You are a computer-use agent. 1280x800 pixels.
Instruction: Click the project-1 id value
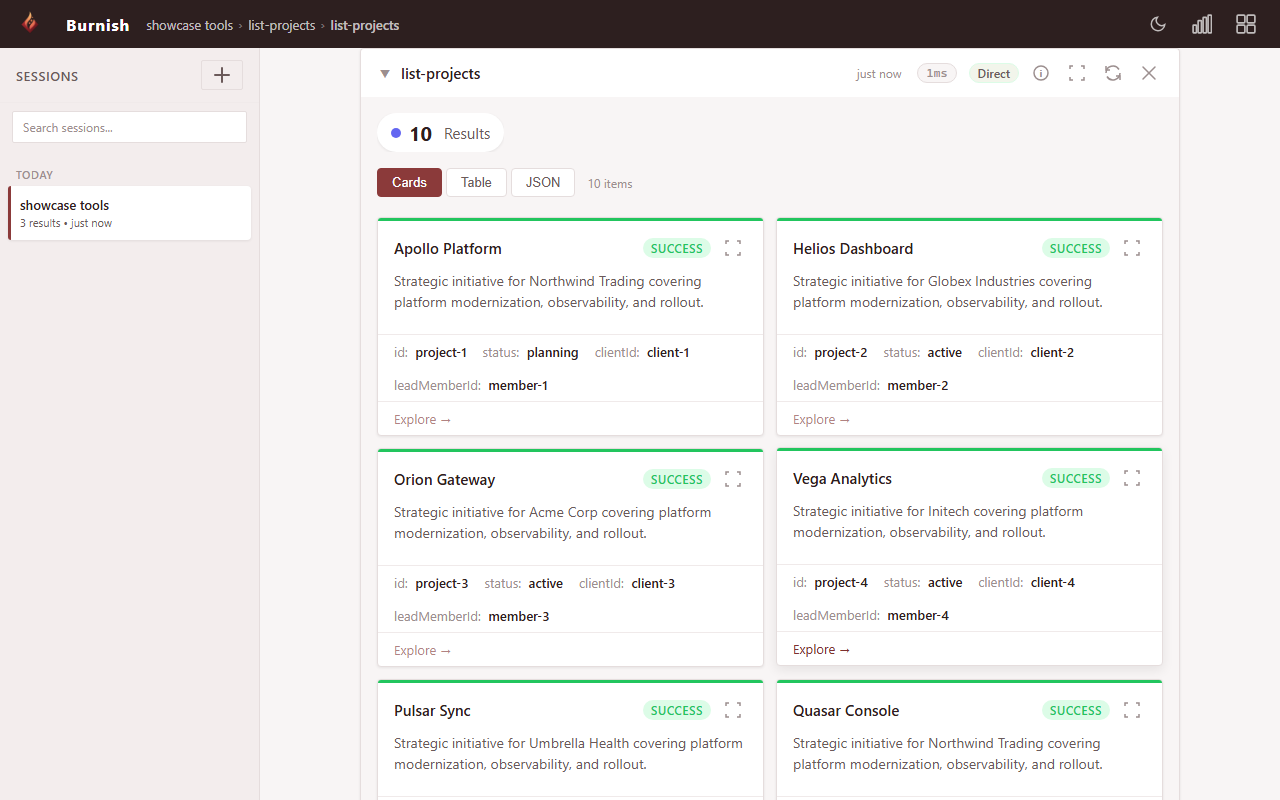(x=441, y=352)
